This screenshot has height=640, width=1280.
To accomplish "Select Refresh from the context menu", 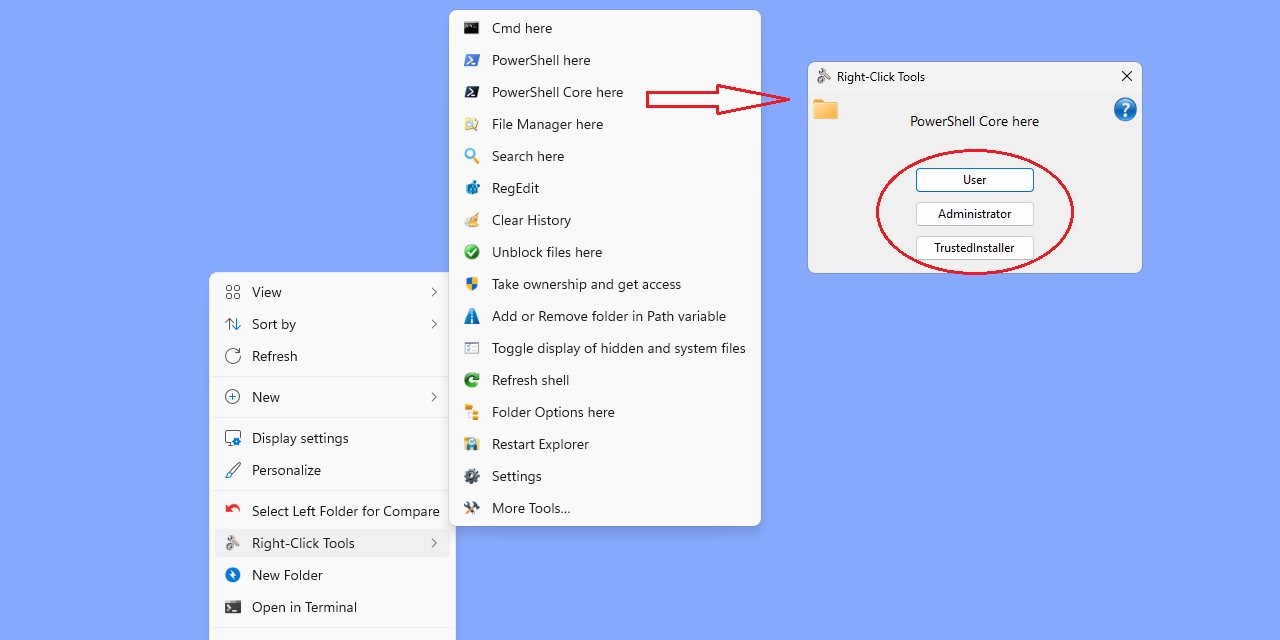I will [332, 356].
